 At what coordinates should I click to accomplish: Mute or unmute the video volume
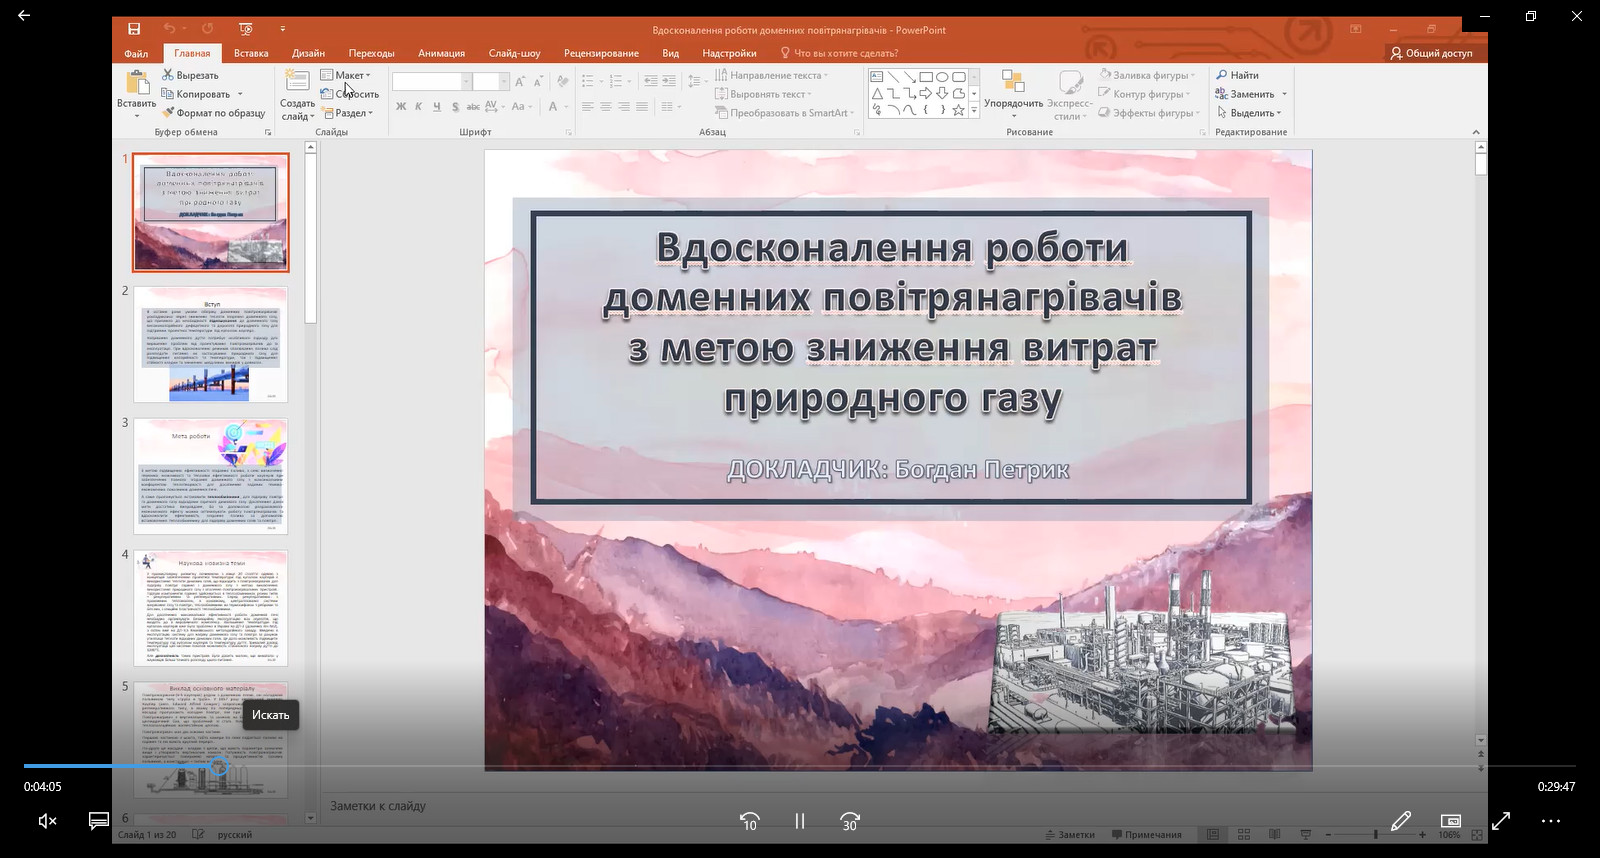click(47, 821)
